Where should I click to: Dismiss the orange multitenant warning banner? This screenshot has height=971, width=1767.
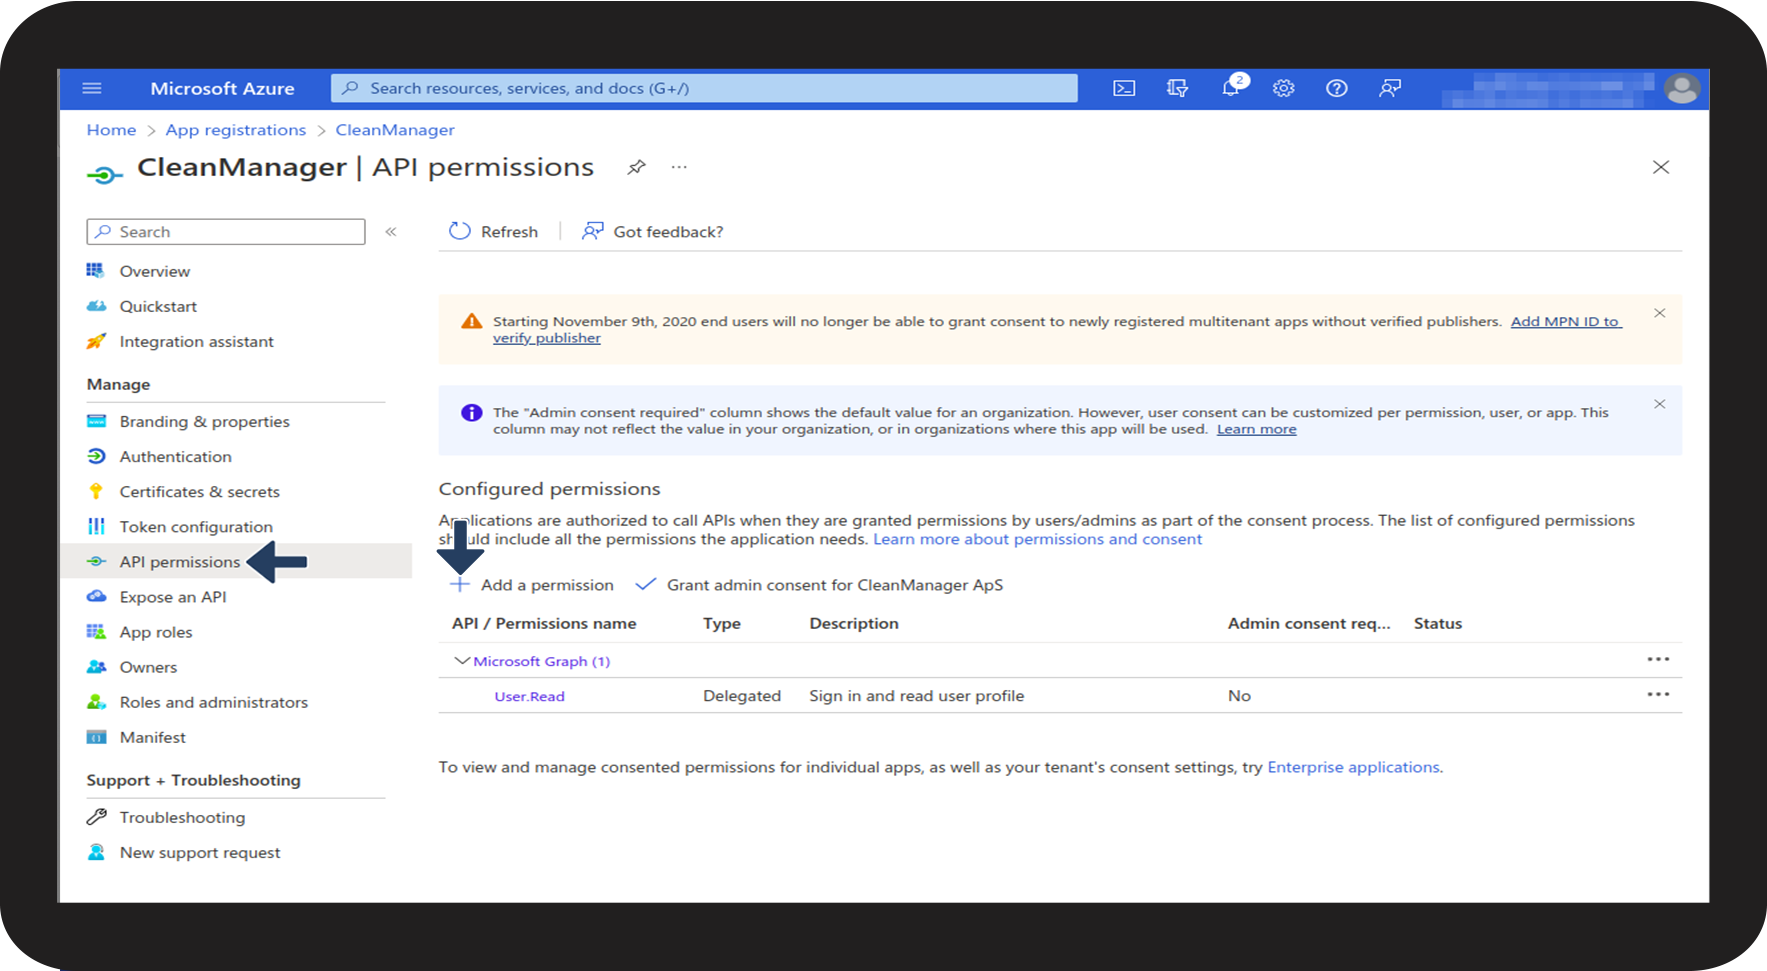1659,314
